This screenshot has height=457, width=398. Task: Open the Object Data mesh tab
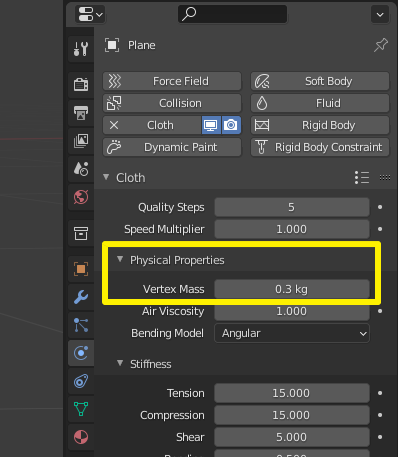(81, 409)
